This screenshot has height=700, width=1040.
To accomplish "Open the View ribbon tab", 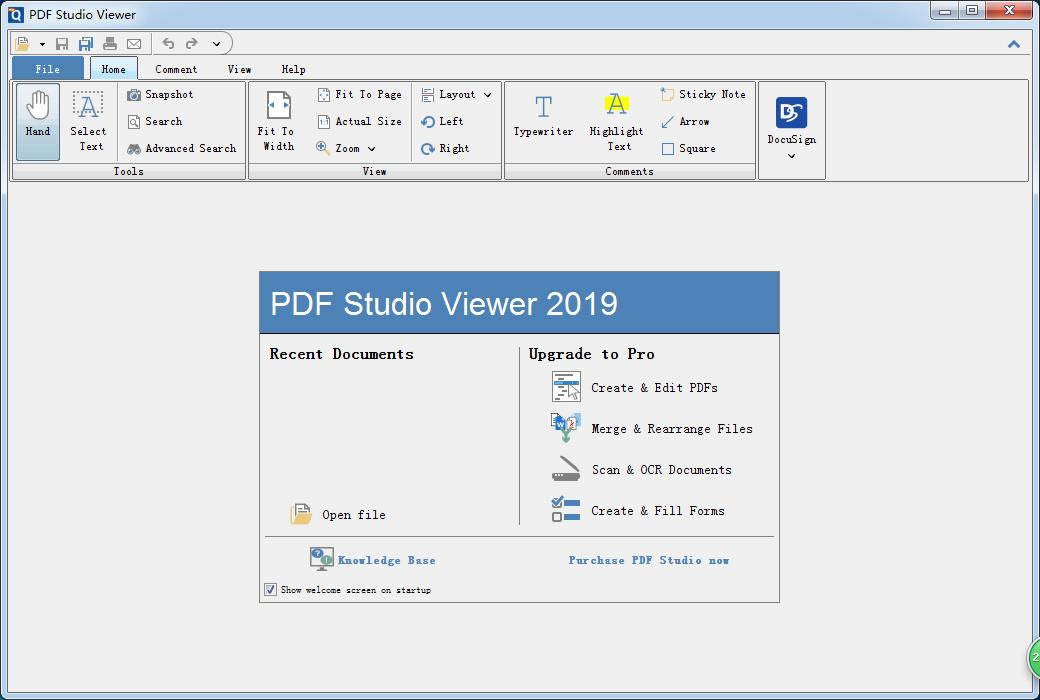I will (239, 69).
